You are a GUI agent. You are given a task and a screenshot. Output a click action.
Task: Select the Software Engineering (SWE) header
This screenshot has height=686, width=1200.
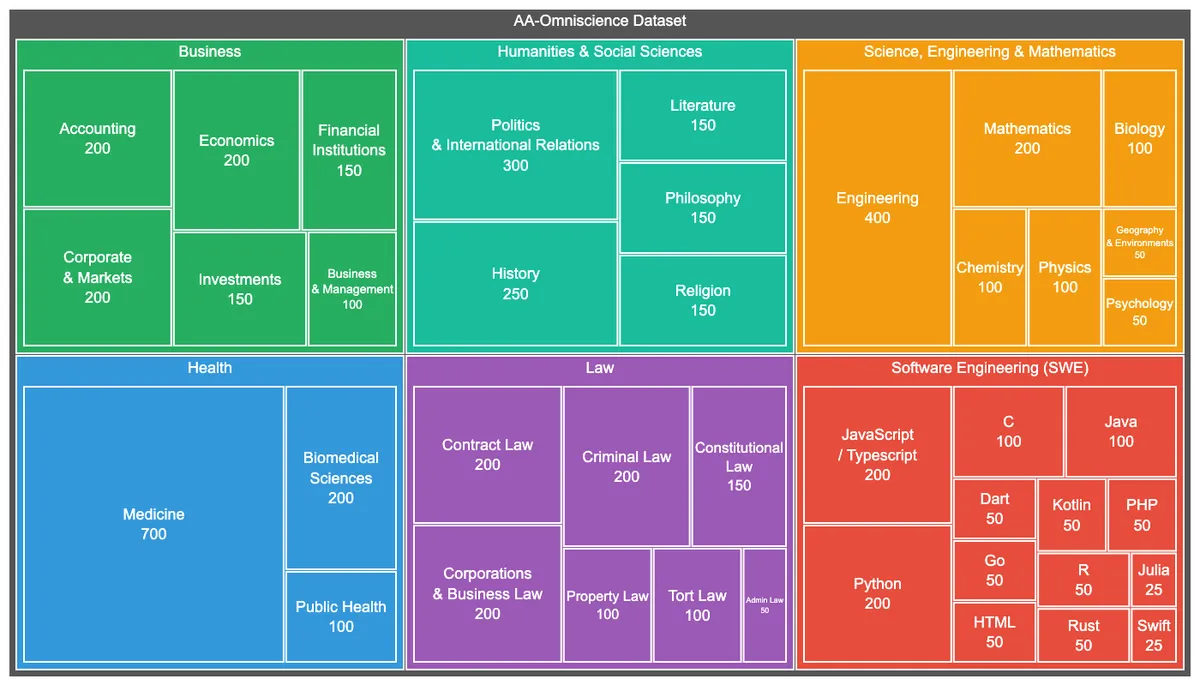tap(989, 368)
